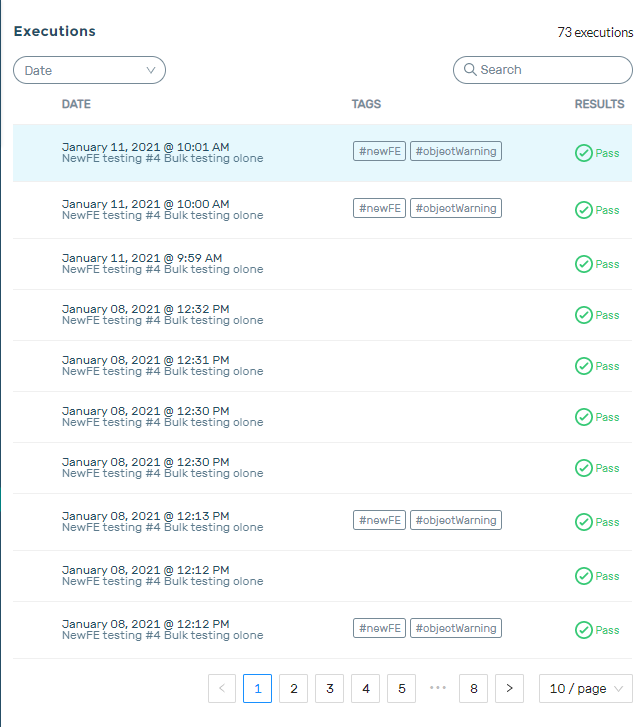Viewport: 644px width, 727px height.
Task: Switch to page 5 in pagination
Action: coord(401,688)
